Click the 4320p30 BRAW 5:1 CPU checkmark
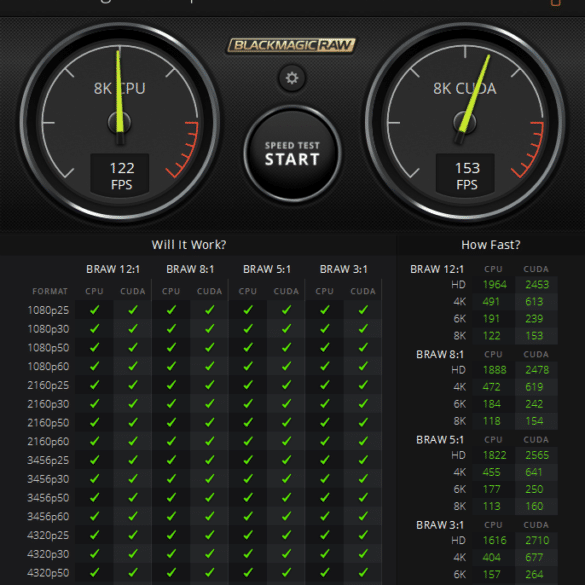Image resolution: width=585 pixels, height=585 pixels. [248, 554]
